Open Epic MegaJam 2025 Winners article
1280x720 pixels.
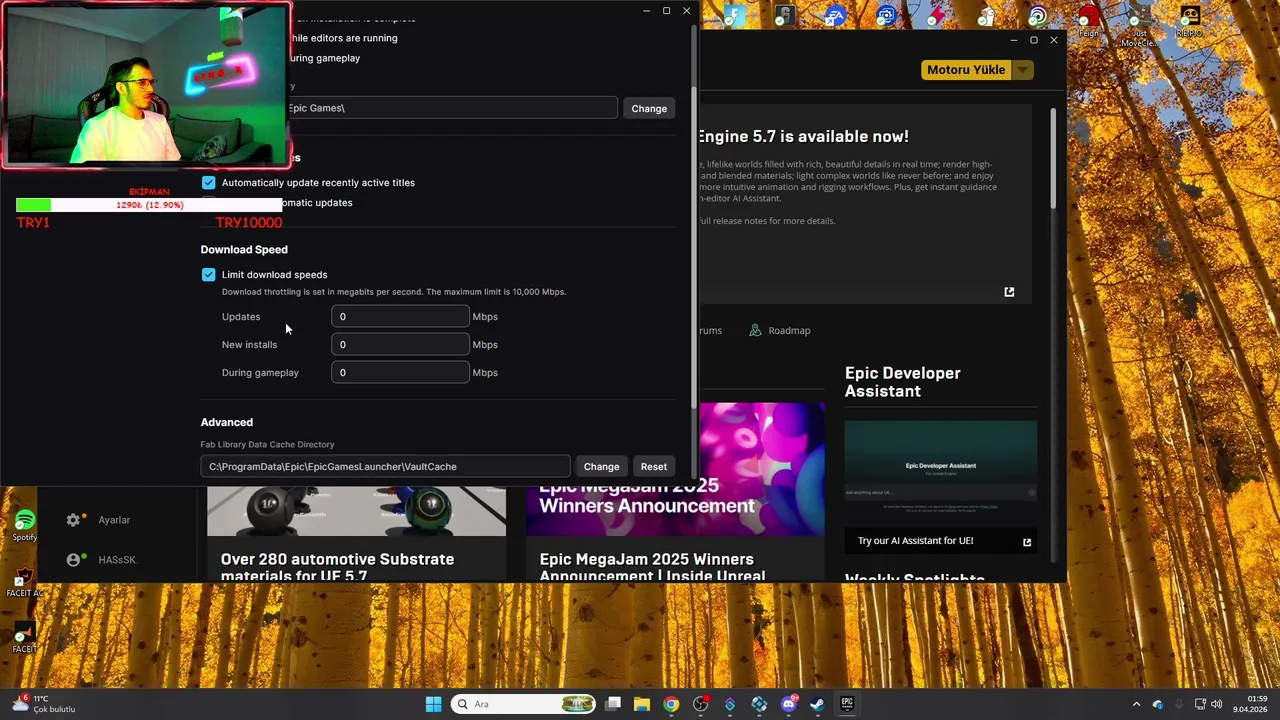652,567
